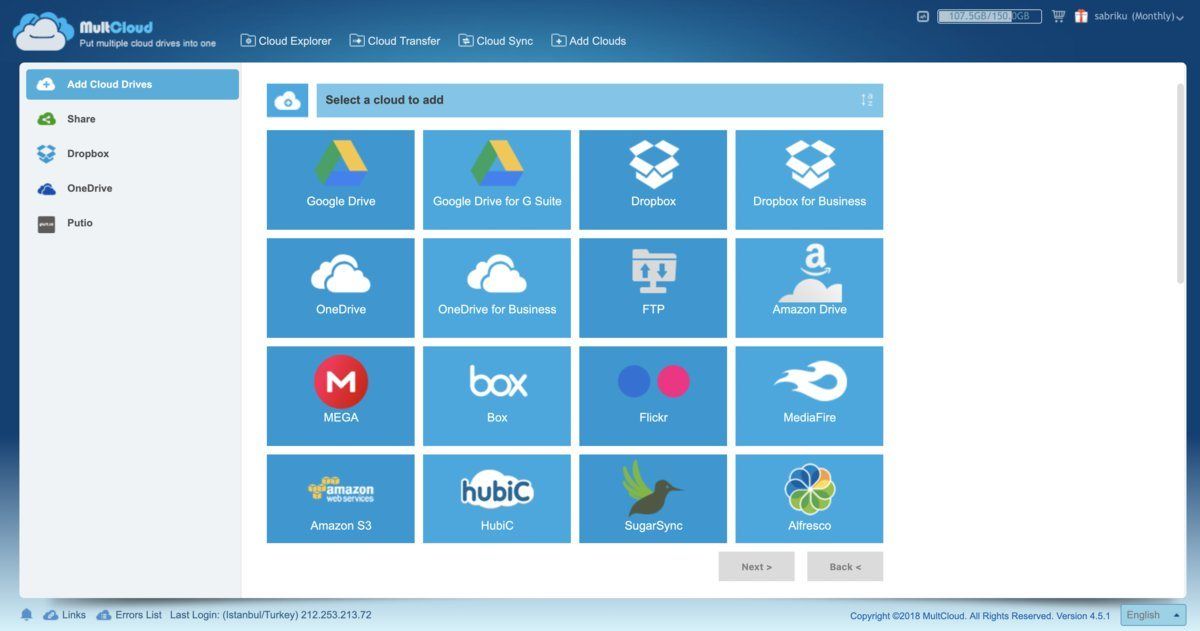The height and width of the screenshot is (631, 1200).
Task: Switch to Cloud Transfer
Action: pyautogui.click(x=395, y=41)
